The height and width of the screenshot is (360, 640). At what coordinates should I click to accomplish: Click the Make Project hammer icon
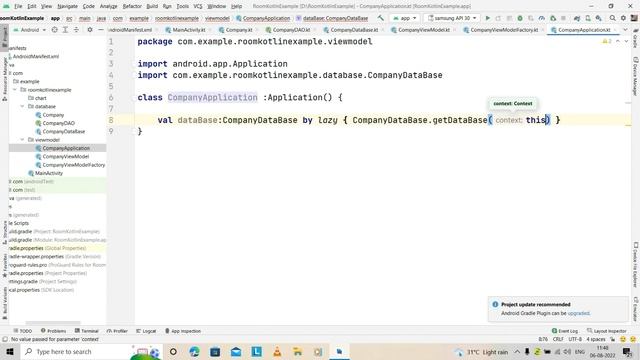click(x=380, y=18)
